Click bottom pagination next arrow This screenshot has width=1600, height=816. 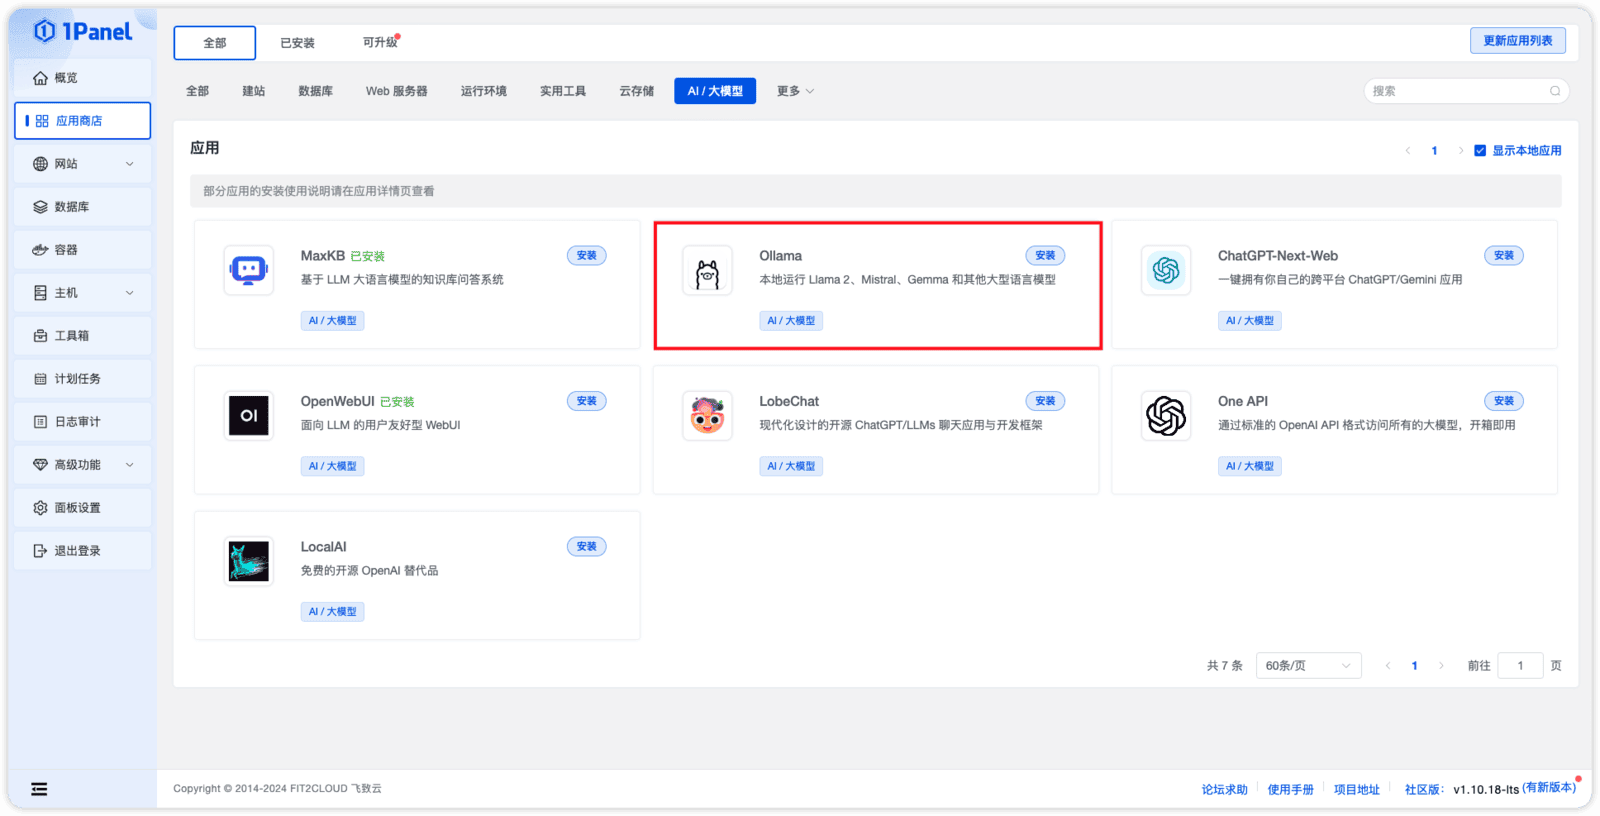[x=1441, y=666]
